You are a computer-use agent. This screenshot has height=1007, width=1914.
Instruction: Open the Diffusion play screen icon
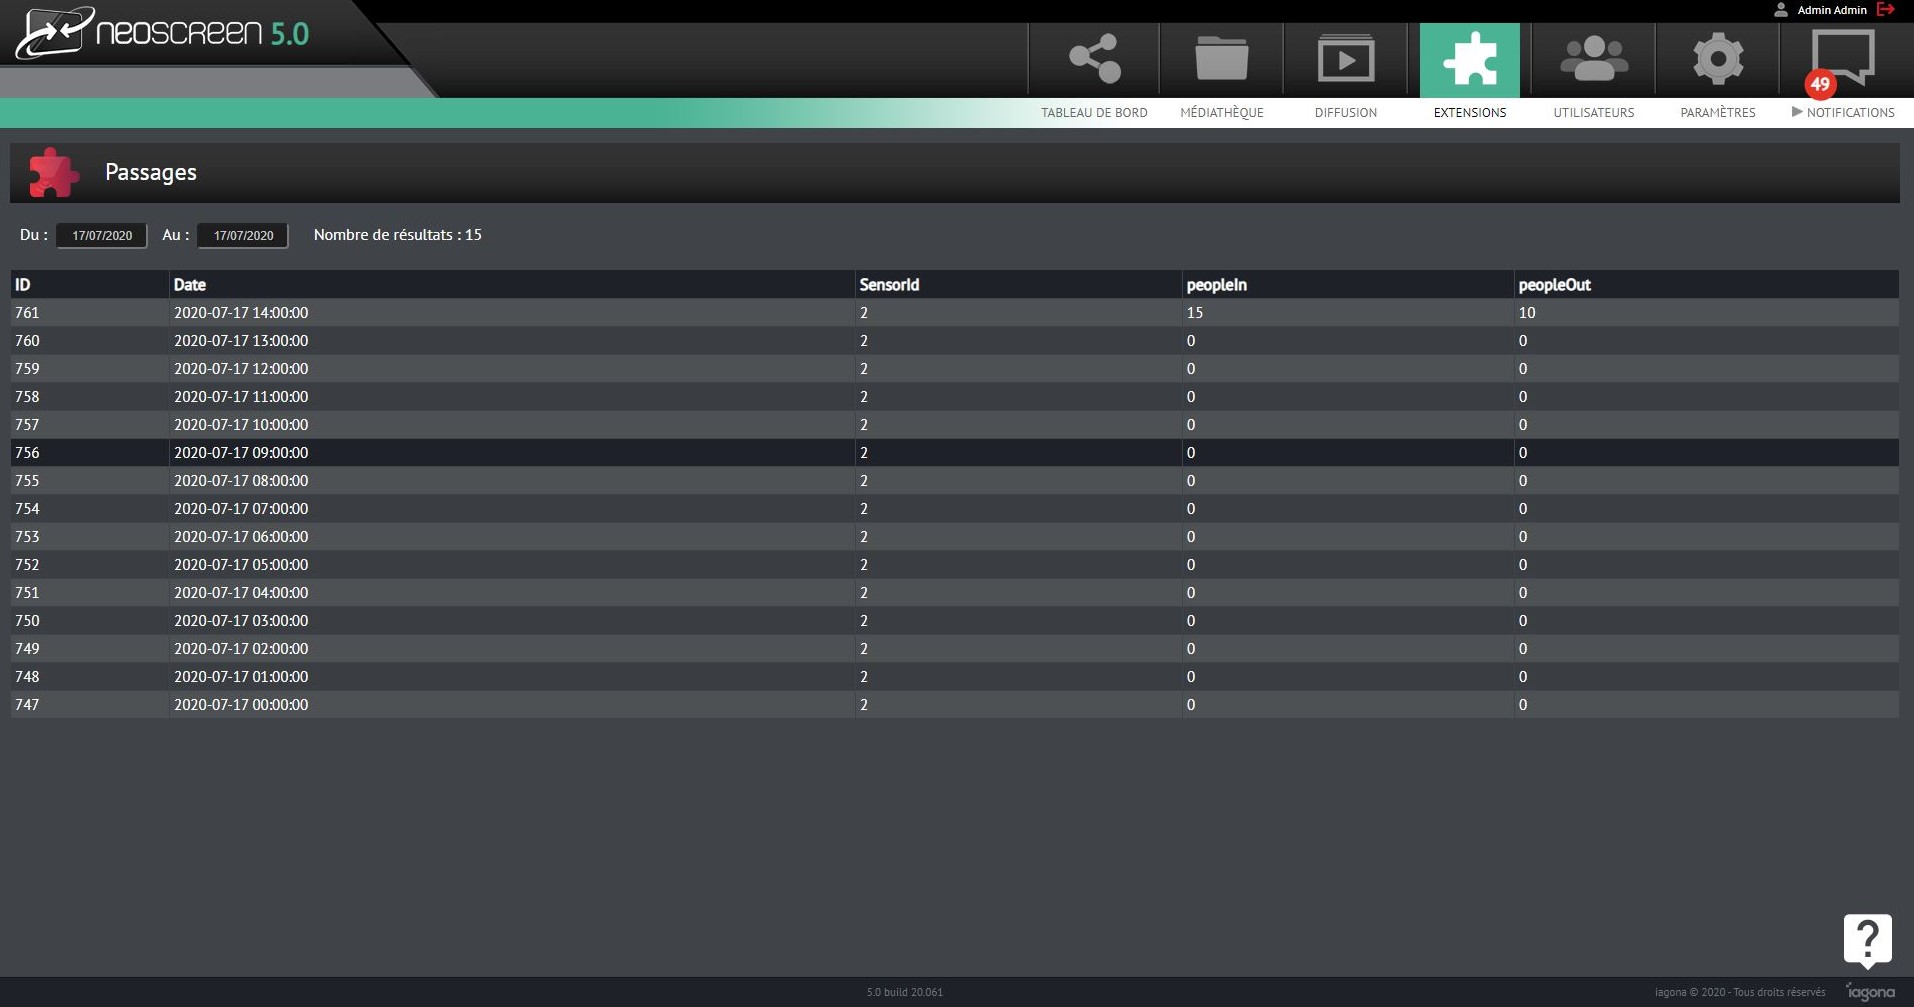1345,60
